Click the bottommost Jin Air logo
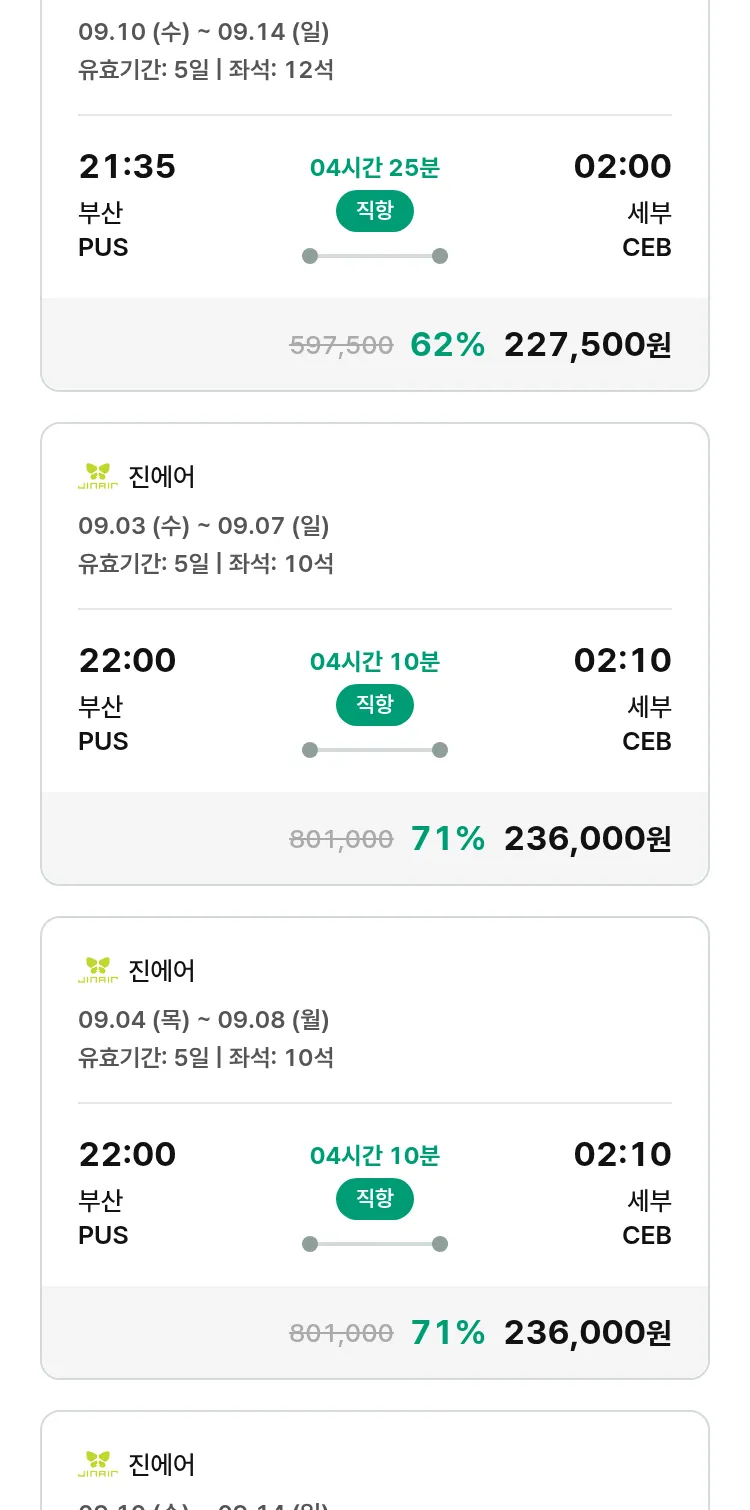 98,1464
